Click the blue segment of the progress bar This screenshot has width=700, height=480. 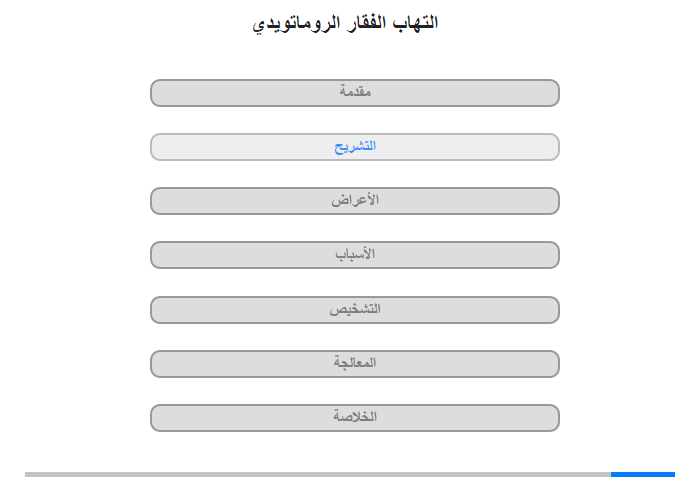tap(642, 474)
